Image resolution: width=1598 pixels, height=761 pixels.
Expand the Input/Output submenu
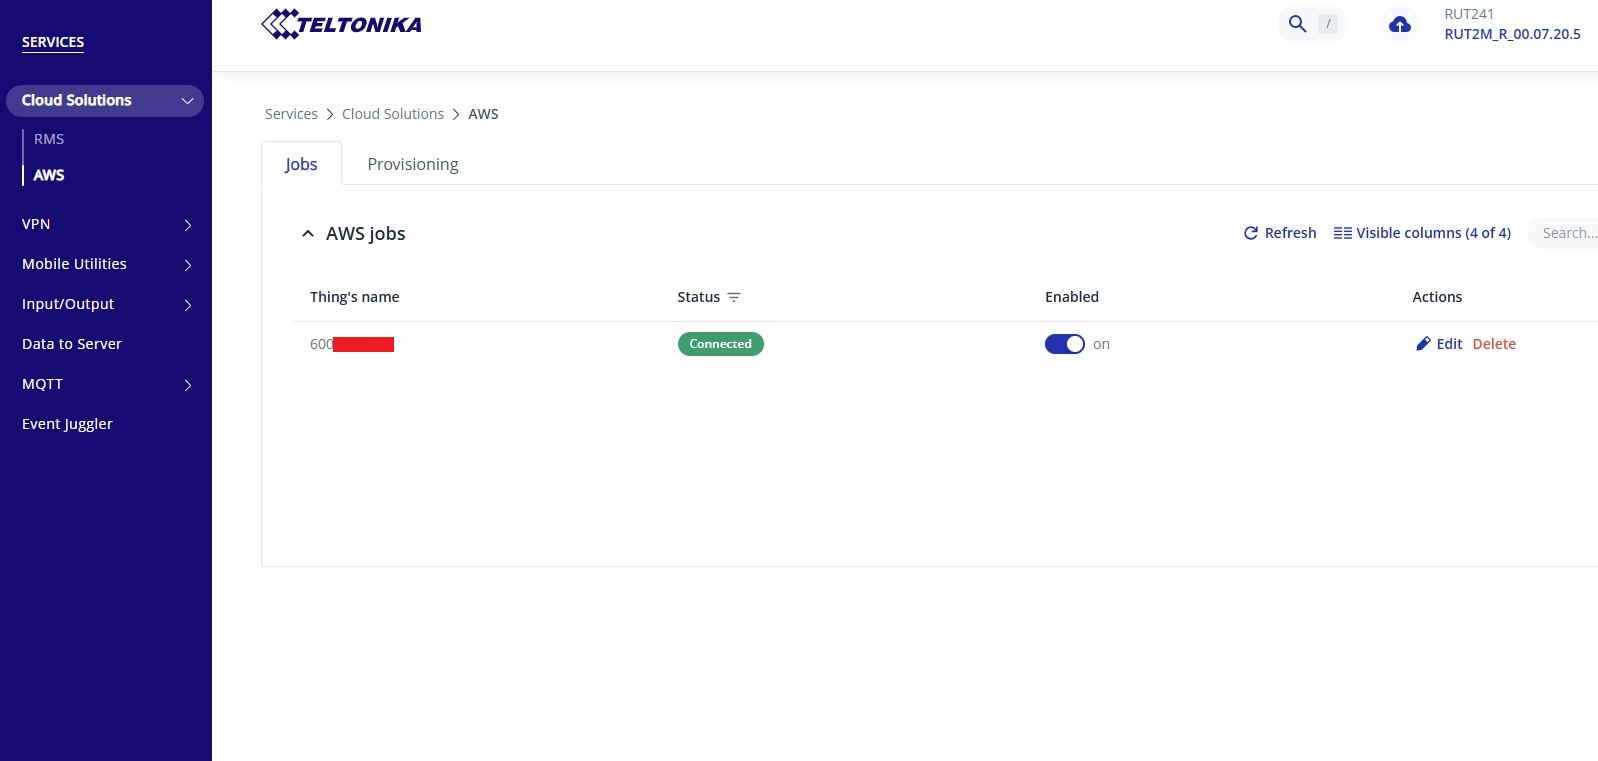(187, 305)
